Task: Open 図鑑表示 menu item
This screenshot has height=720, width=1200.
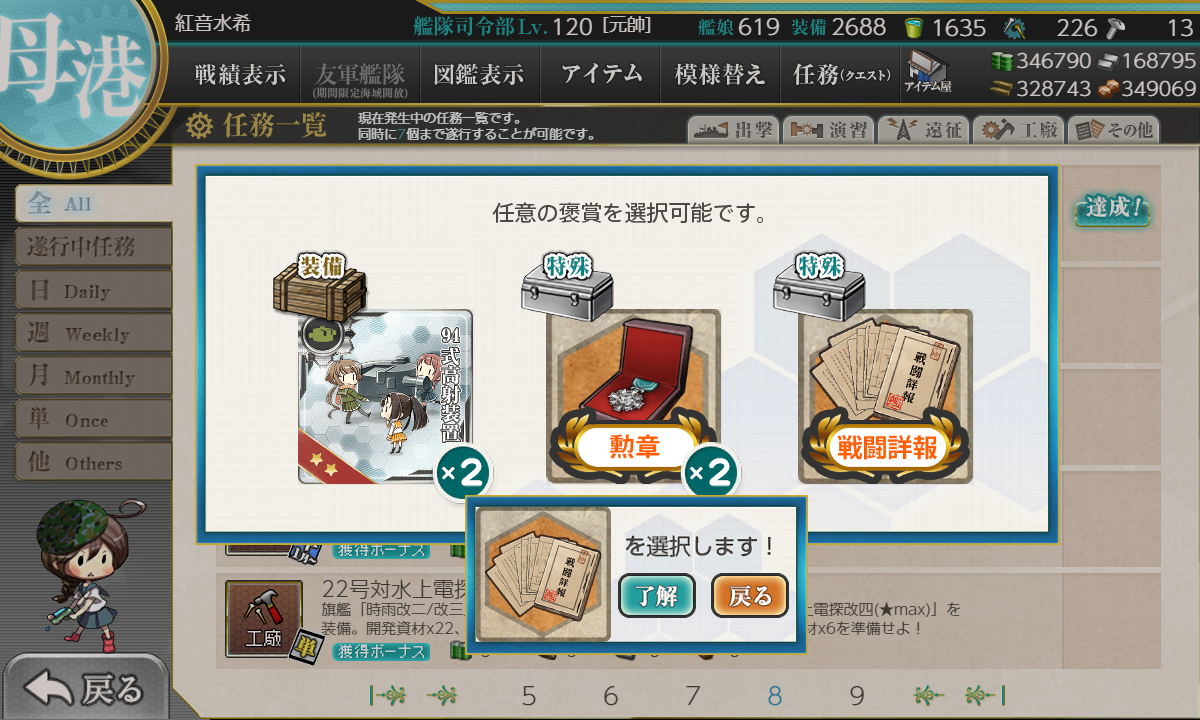Action: tap(479, 74)
